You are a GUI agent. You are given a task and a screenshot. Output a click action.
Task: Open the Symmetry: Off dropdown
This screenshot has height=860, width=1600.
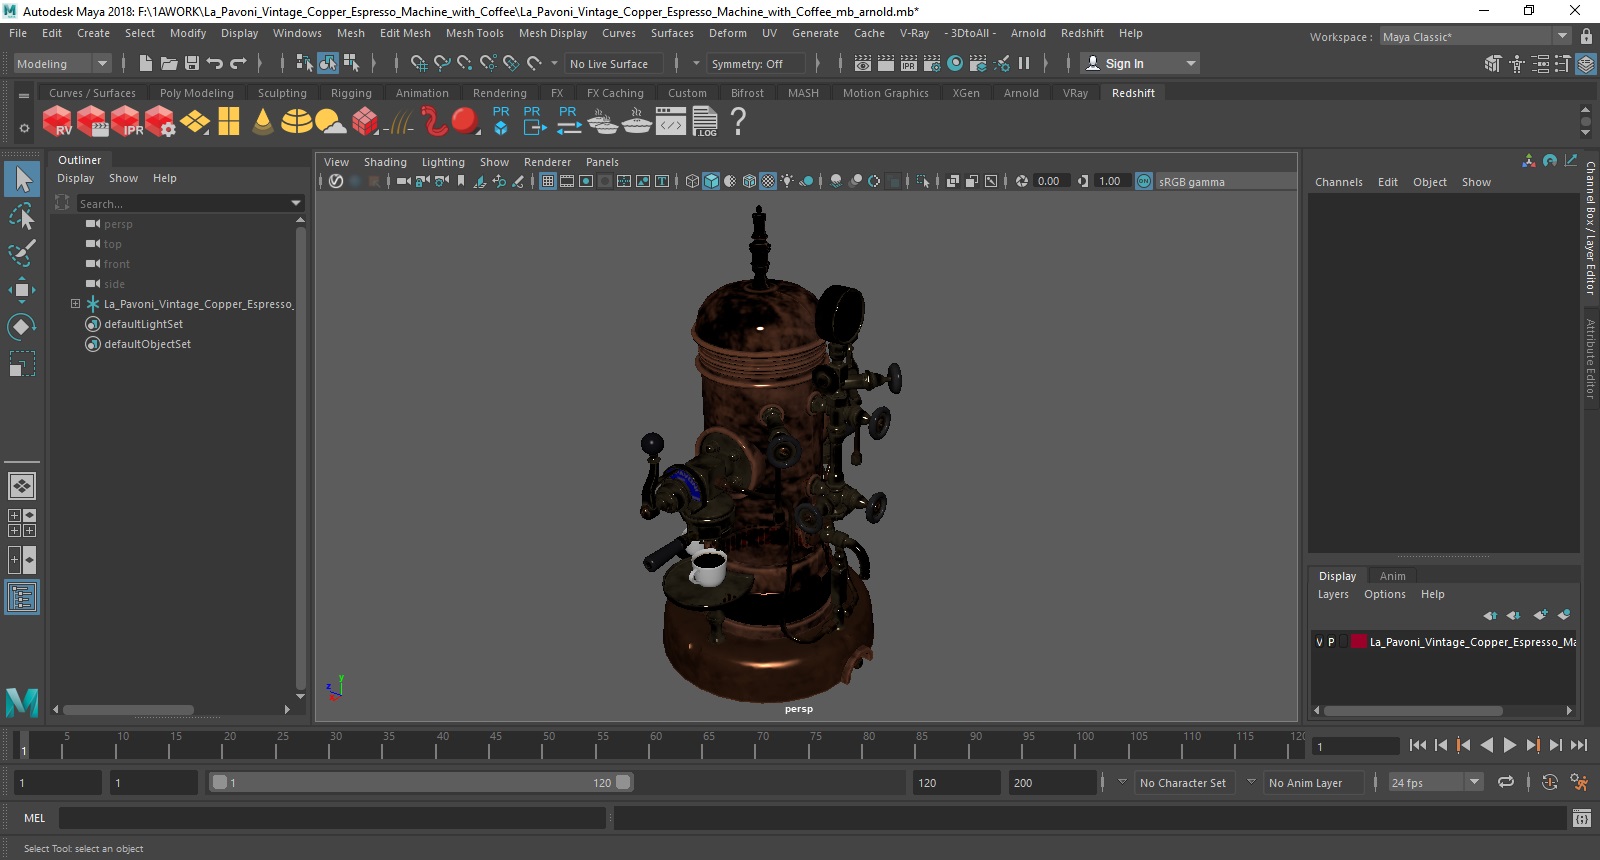pos(756,63)
